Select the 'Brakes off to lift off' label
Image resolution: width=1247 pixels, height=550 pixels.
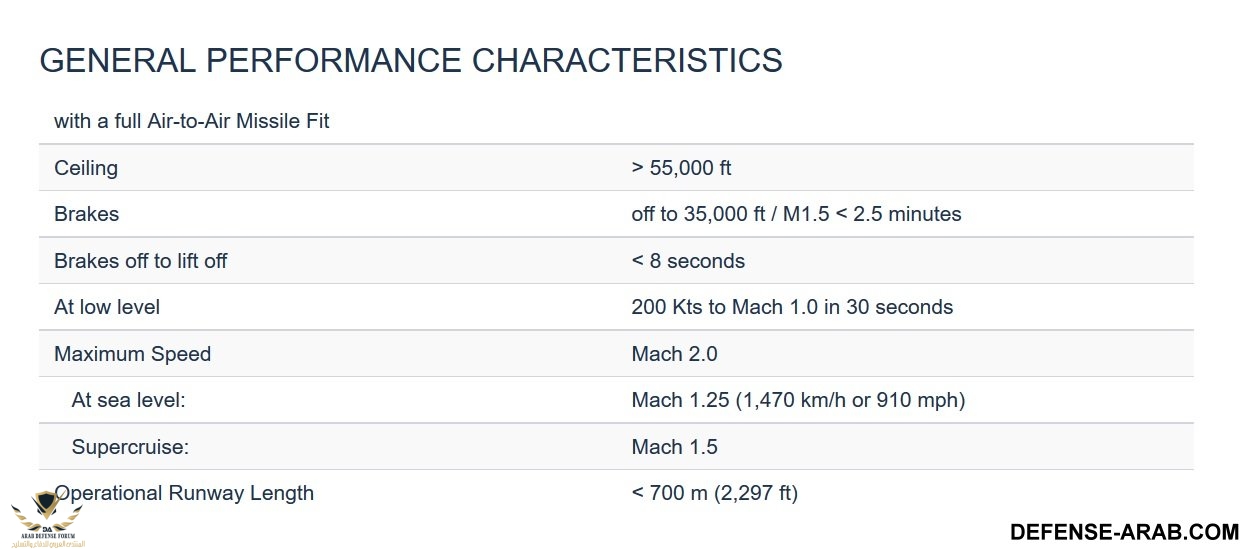(140, 261)
